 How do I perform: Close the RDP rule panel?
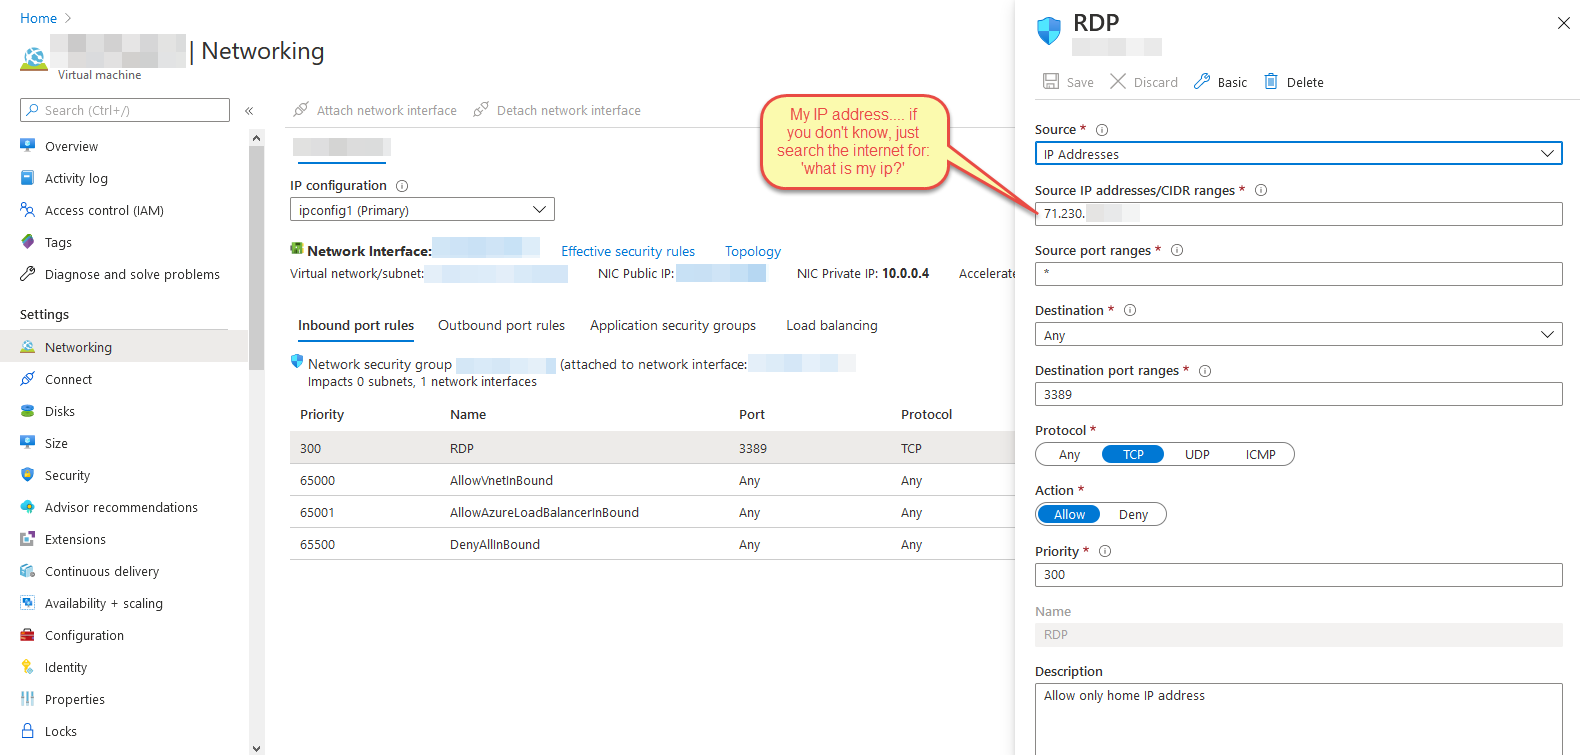click(x=1564, y=23)
